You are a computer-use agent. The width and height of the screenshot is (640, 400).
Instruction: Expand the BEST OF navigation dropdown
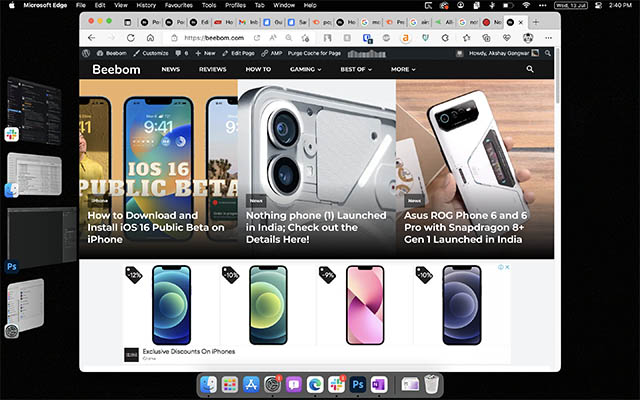pos(355,70)
